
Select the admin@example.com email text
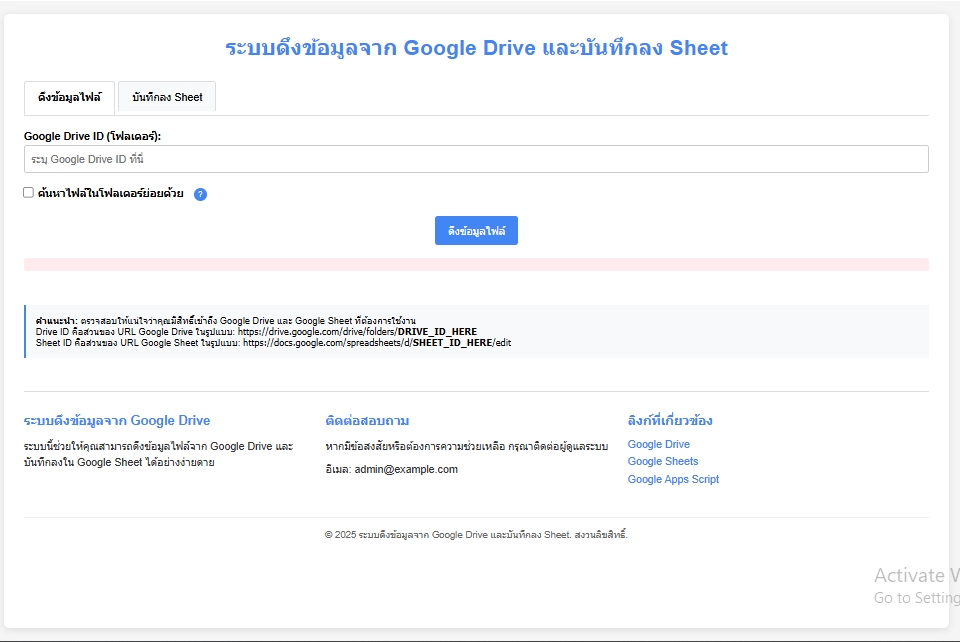(406, 469)
